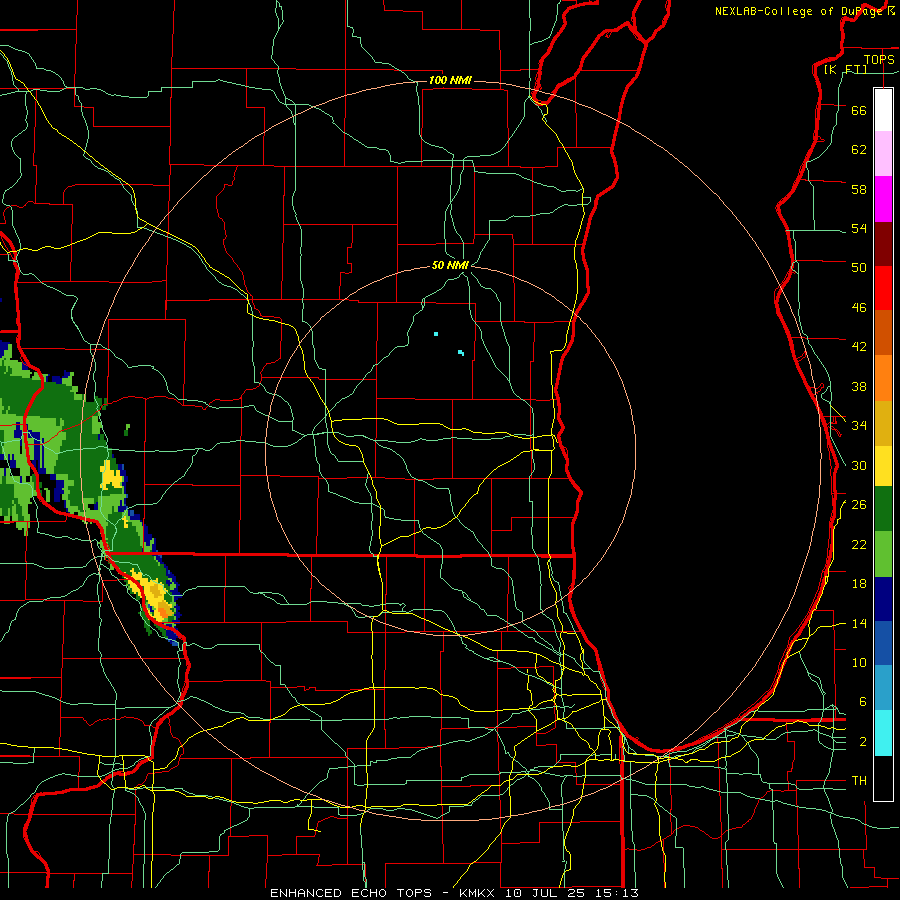This screenshot has width=900, height=900.
Task: Click the "[K FT]" units label
Action: pos(845,69)
